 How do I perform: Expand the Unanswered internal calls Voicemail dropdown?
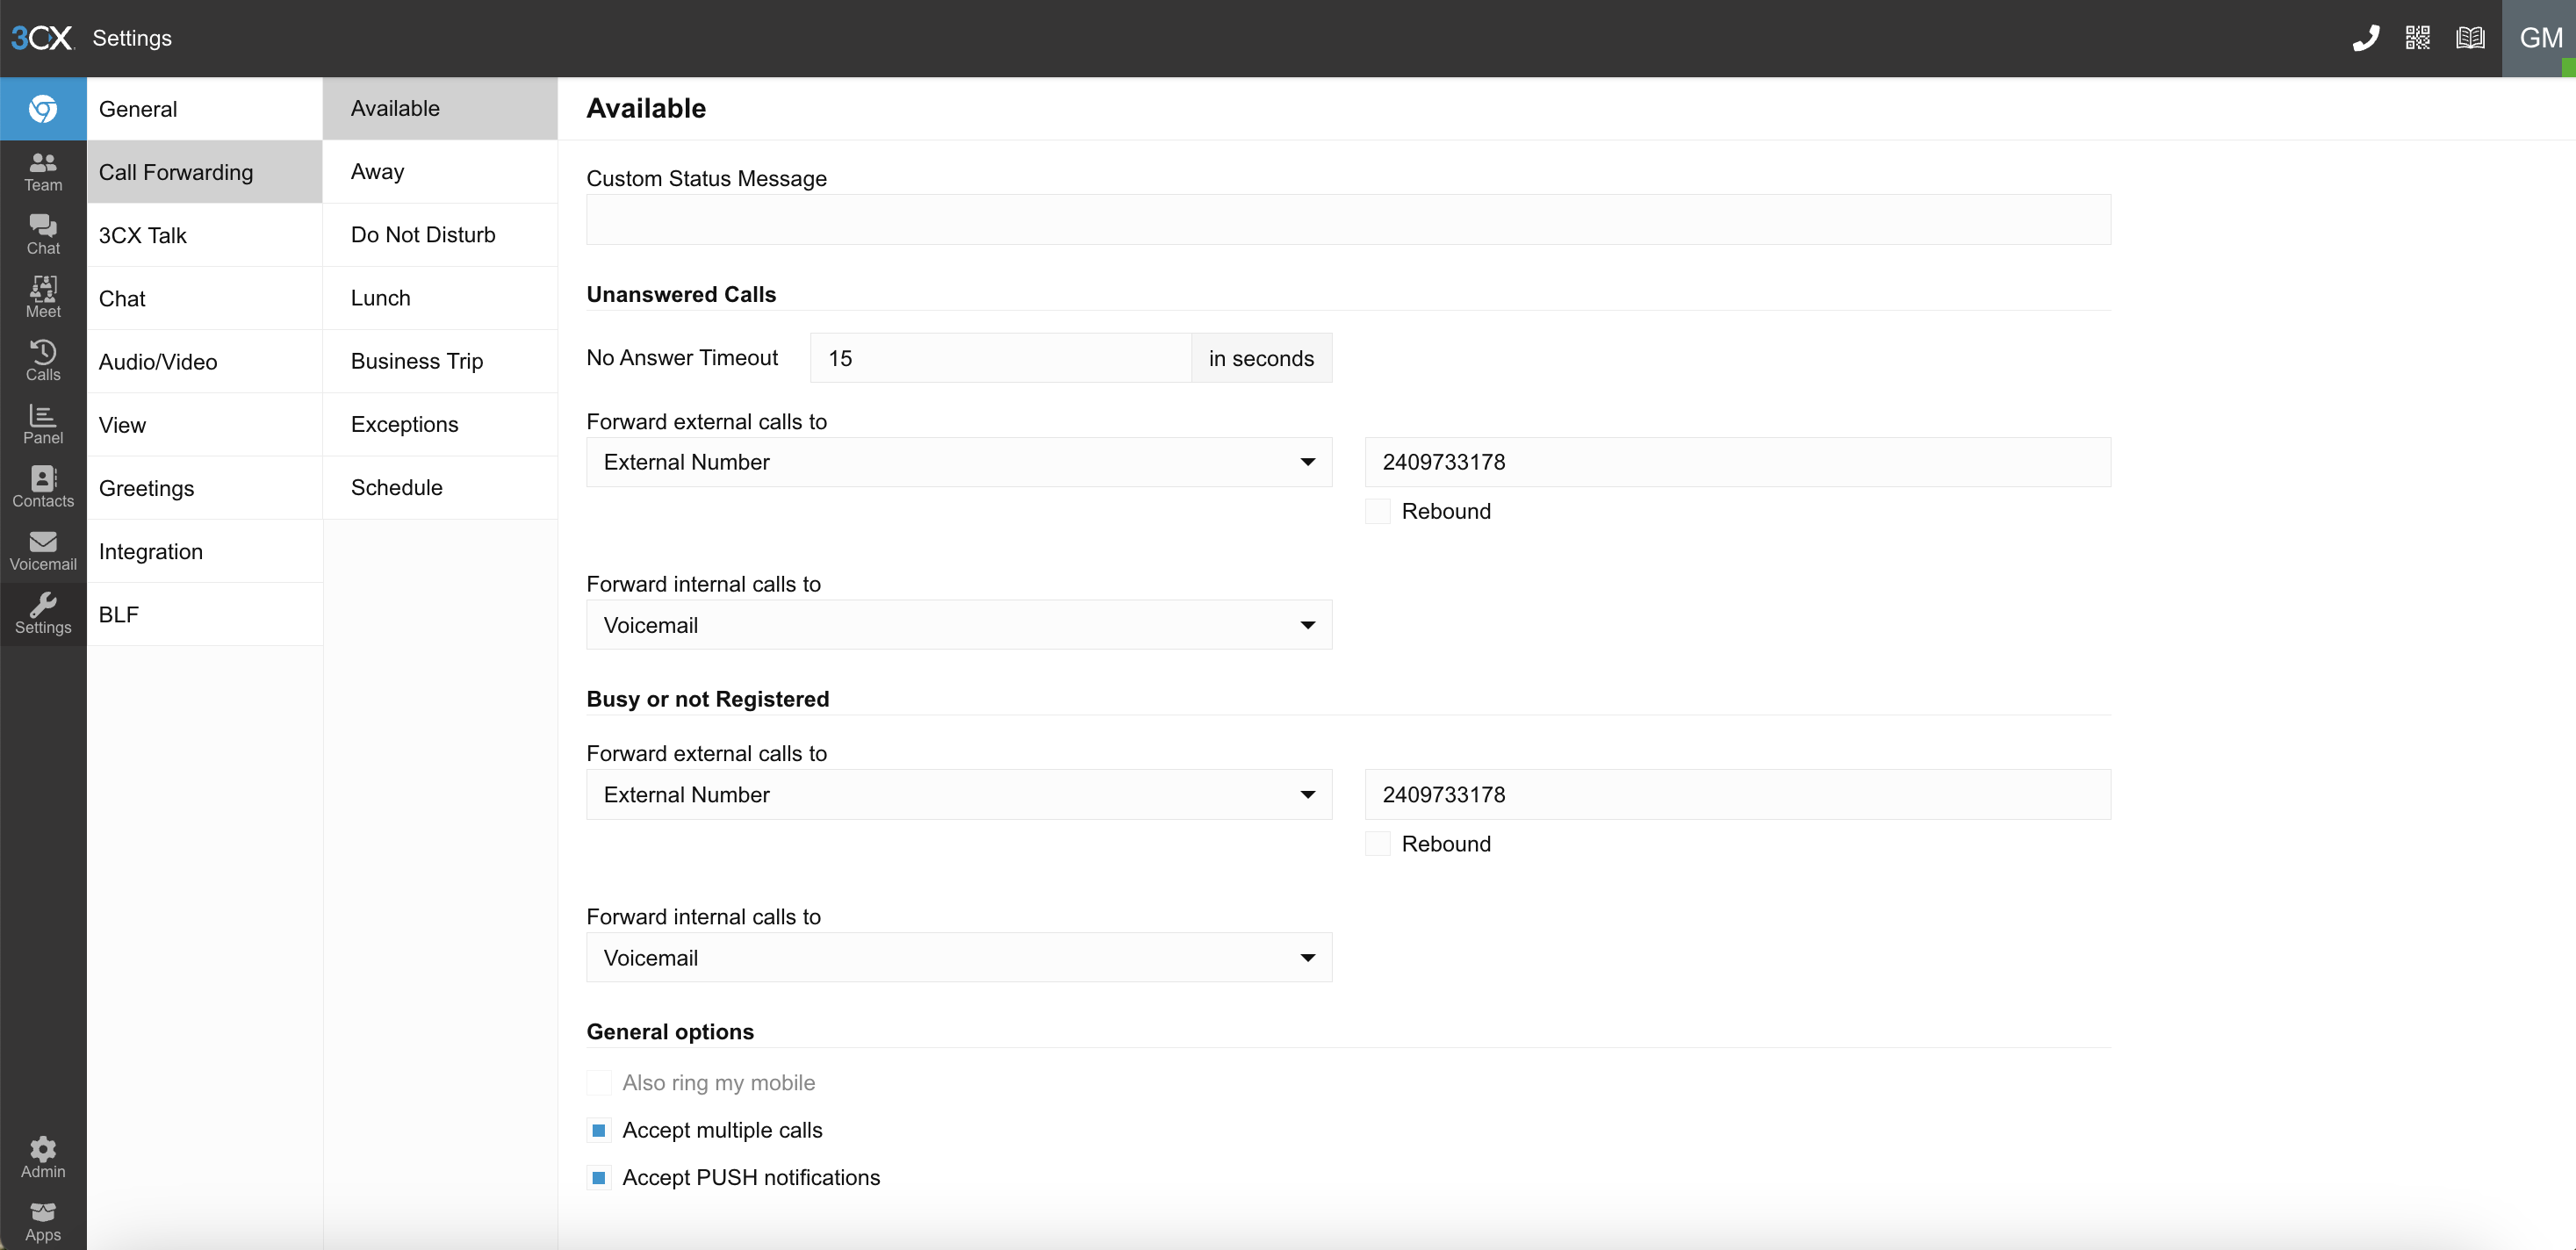(x=958, y=625)
